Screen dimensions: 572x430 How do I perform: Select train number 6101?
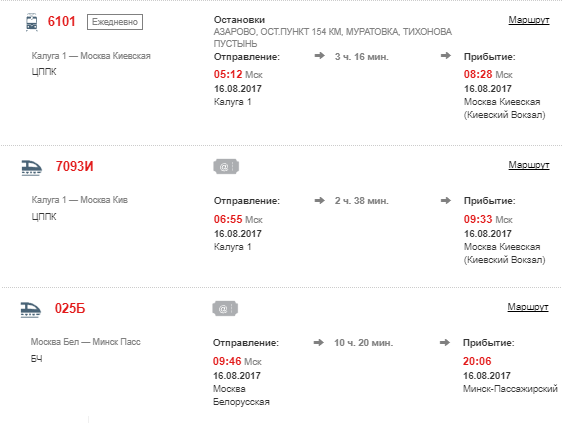[x=62, y=22]
